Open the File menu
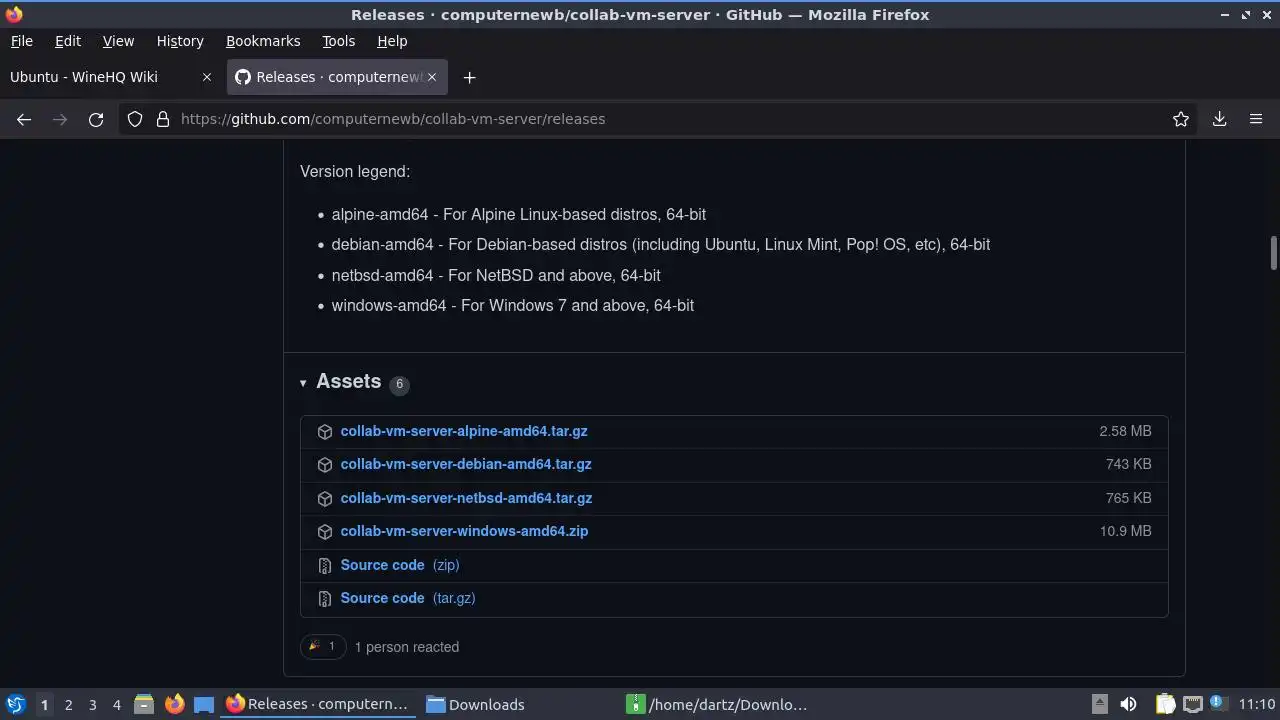1280x720 pixels. pyautogui.click(x=21, y=41)
